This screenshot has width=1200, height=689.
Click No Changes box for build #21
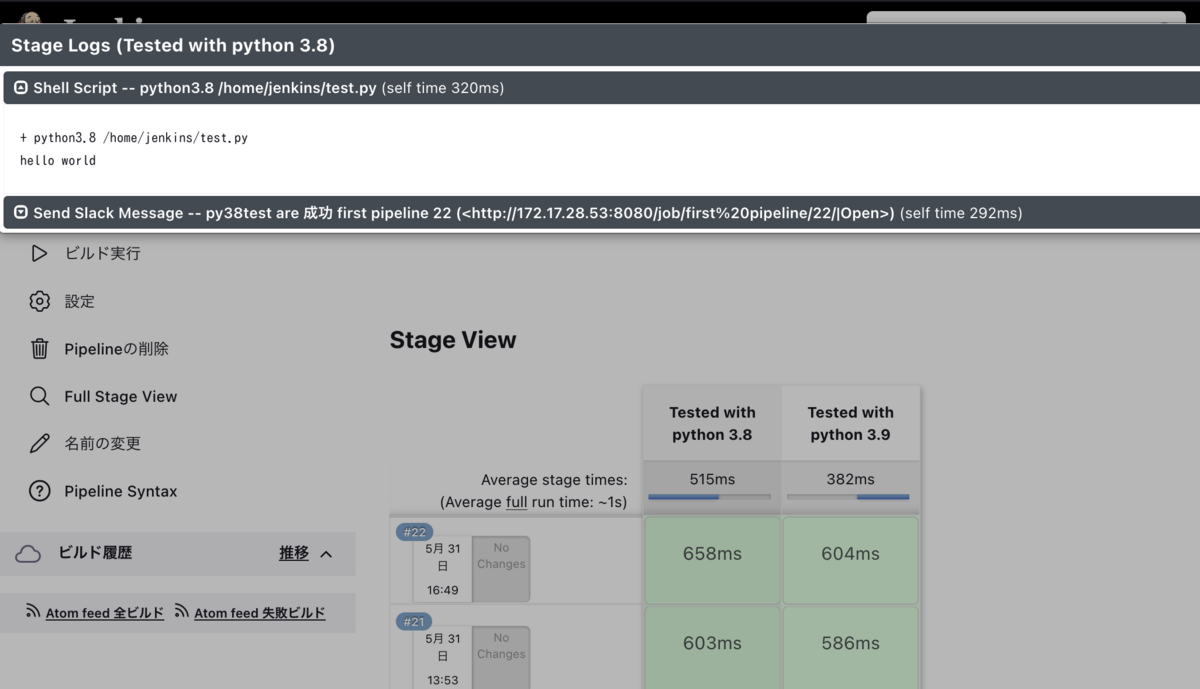coord(501,657)
